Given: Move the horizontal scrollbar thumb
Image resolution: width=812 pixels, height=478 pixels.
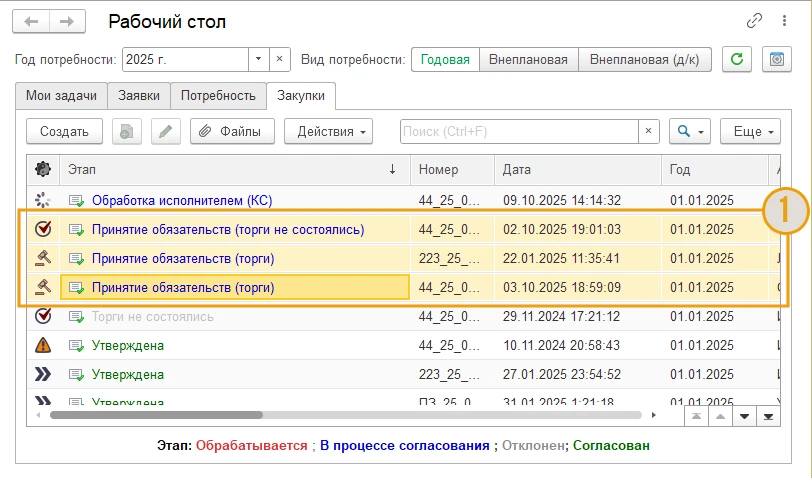Looking at the screenshot, I should (156, 415).
